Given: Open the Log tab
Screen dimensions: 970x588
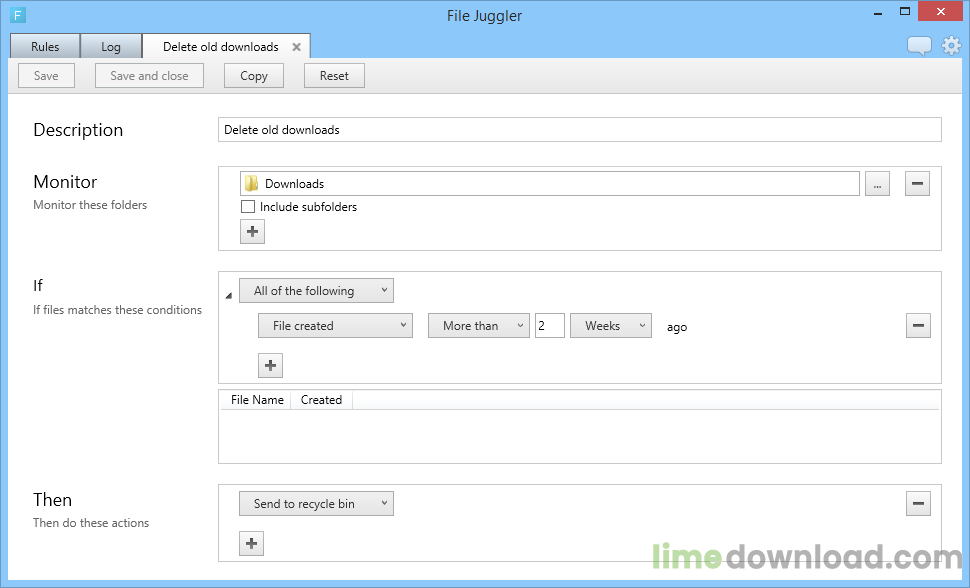Looking at the screenshot, I should pyautogui.click(x=111, y=45).
